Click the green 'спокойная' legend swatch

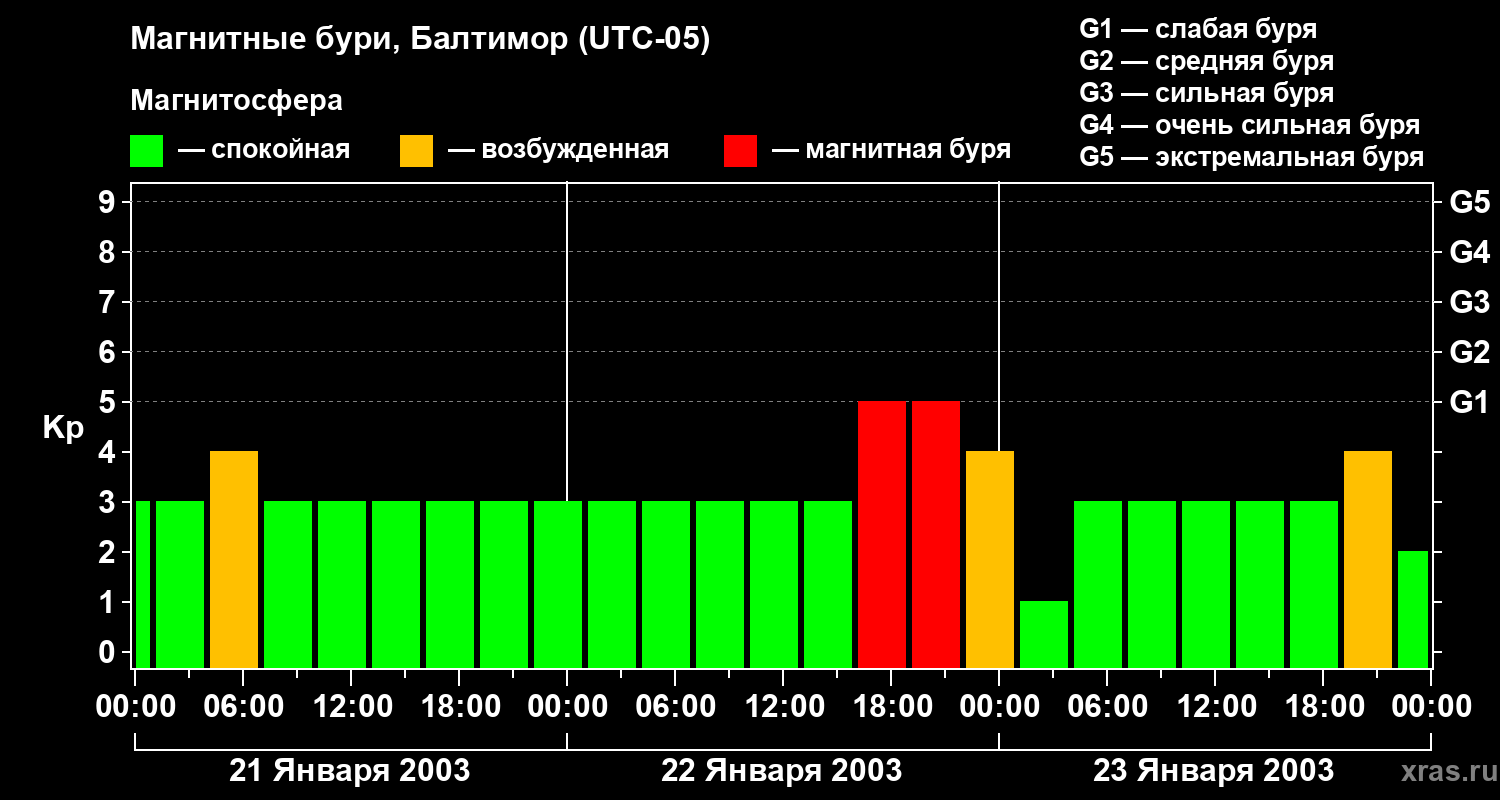point(146,151)
